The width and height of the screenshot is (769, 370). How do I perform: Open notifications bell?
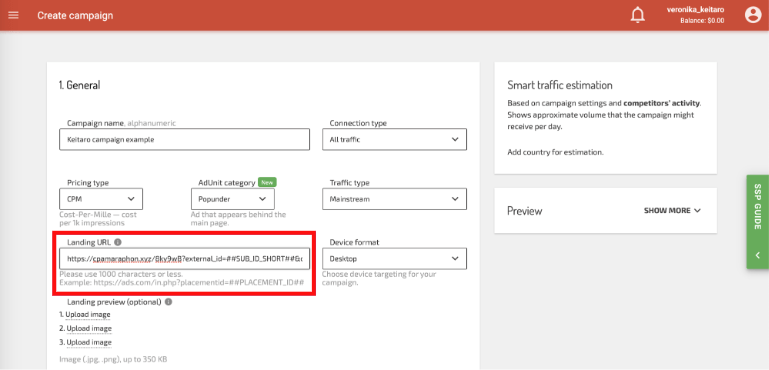(638, 15)
